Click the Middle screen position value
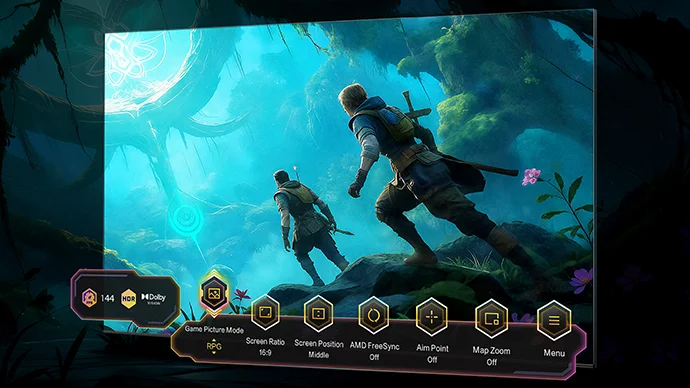This screenshot has height=388, width=690. 319,355
